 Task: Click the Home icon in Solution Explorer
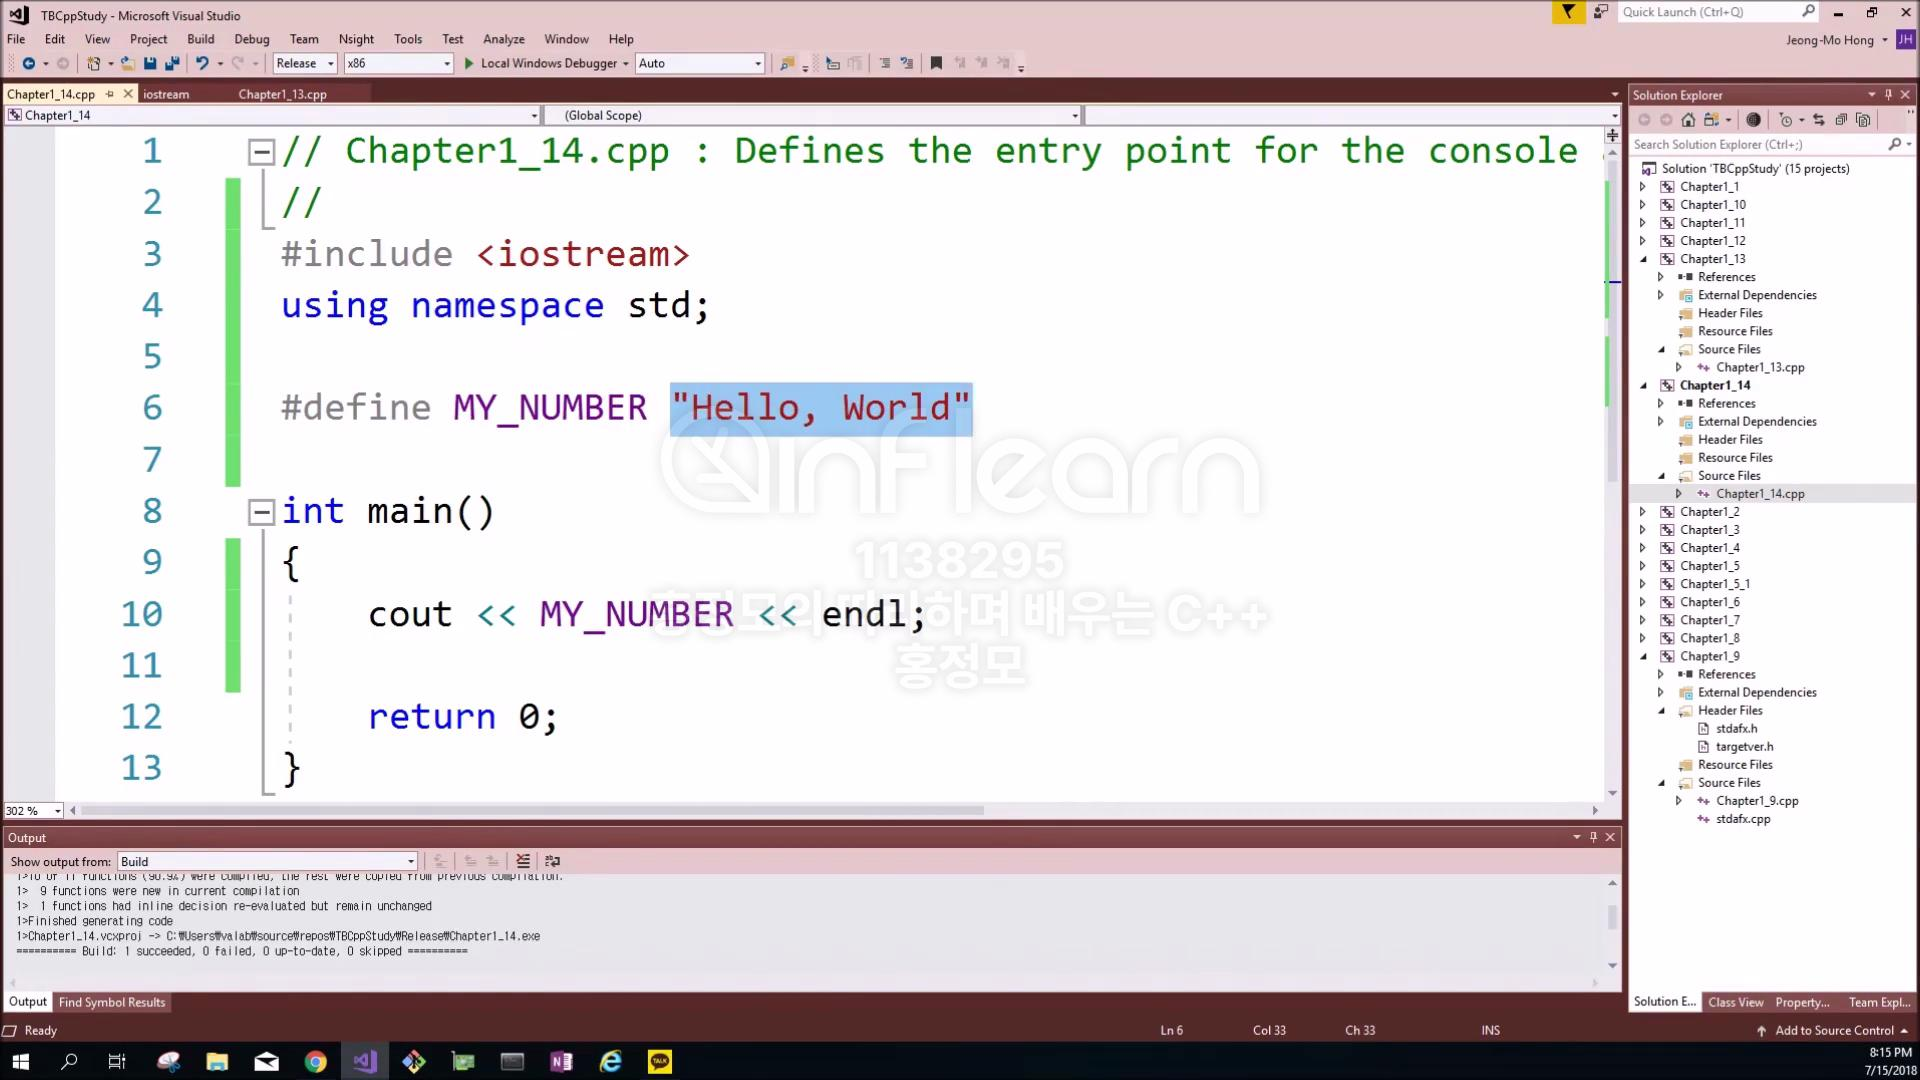click(x=1688, y=120)
